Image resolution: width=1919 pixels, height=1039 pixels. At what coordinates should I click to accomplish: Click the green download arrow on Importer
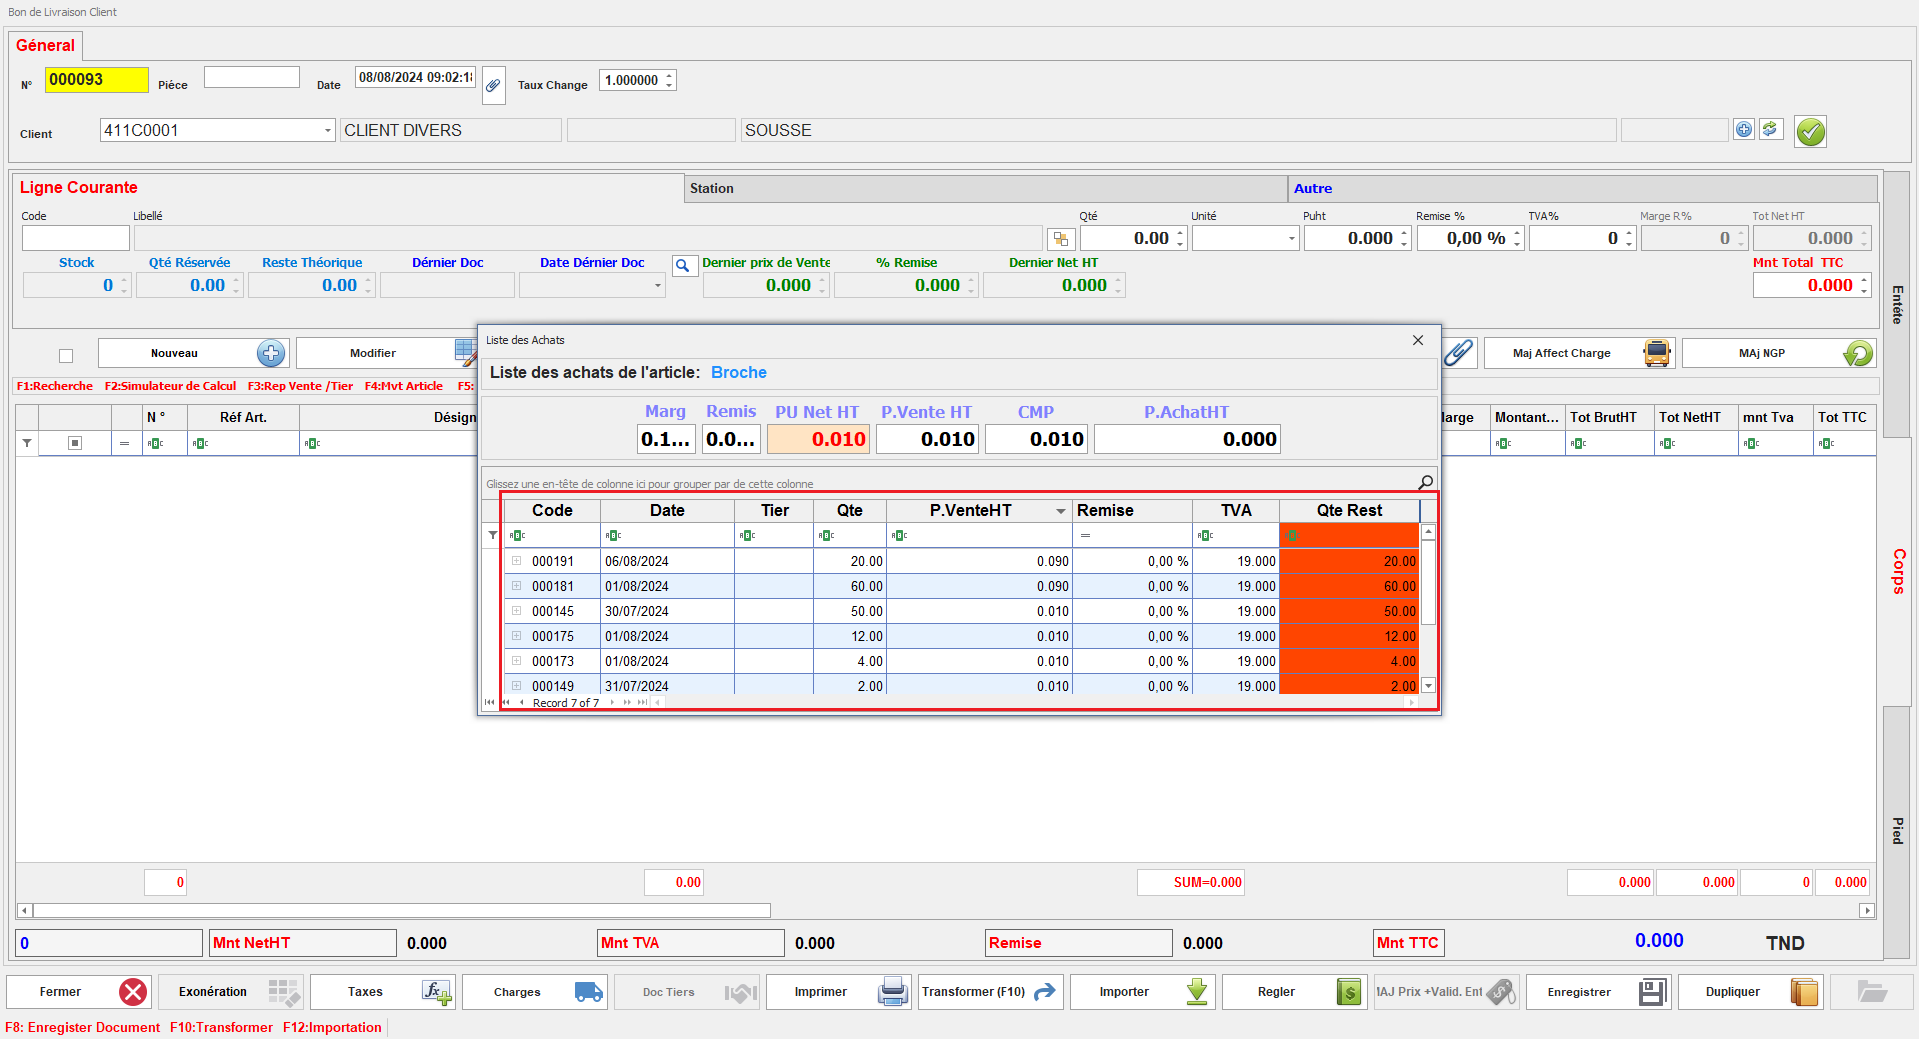pyautogui.click(x=1197, y=992)
